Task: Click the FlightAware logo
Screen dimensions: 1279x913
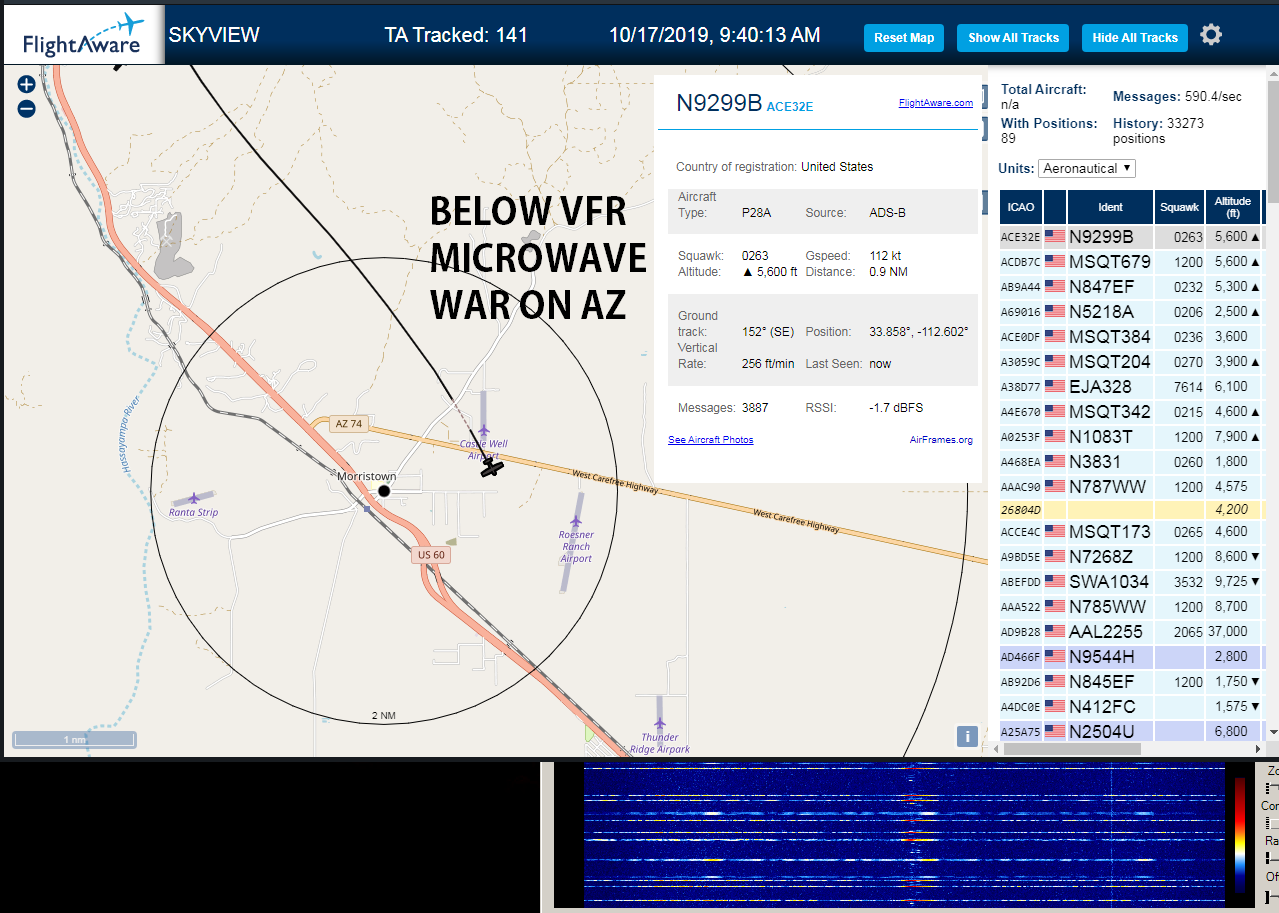Action: (x=82, y=34)
